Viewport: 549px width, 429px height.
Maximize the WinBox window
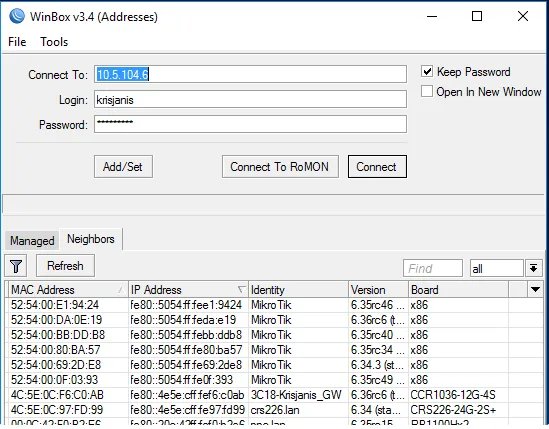coord(477,16)
